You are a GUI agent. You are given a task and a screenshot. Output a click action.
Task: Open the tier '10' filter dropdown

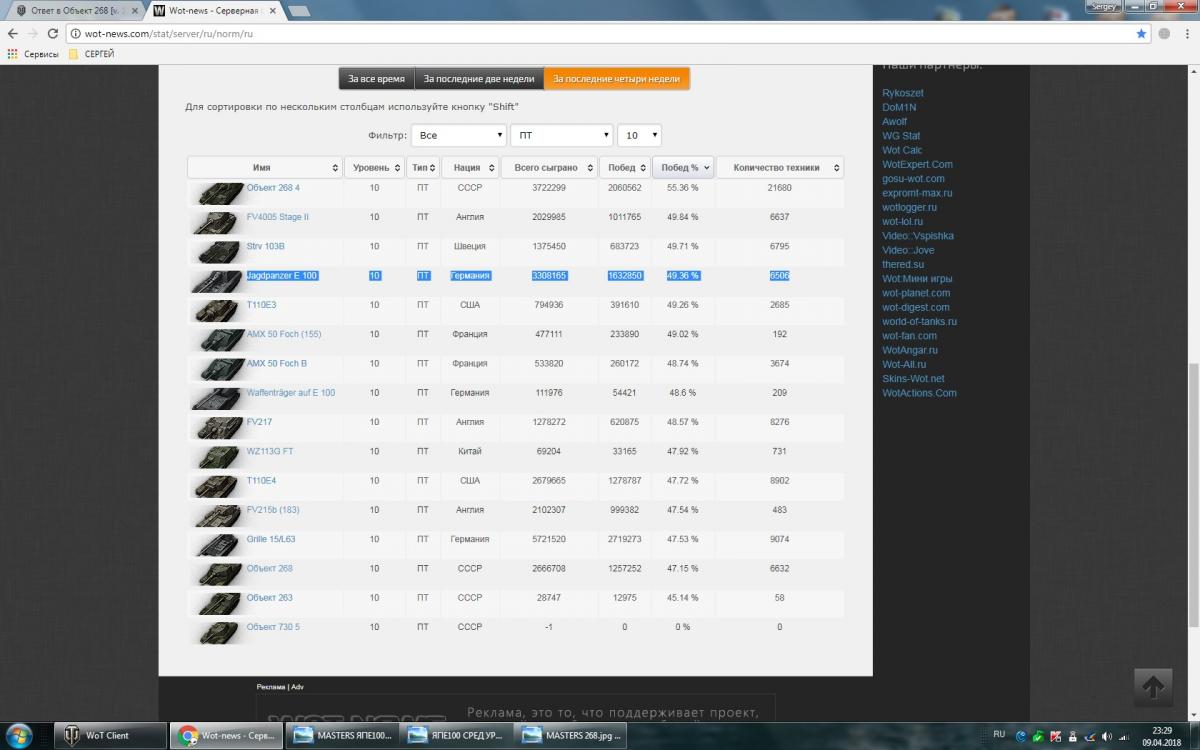(x=639, y=135)
